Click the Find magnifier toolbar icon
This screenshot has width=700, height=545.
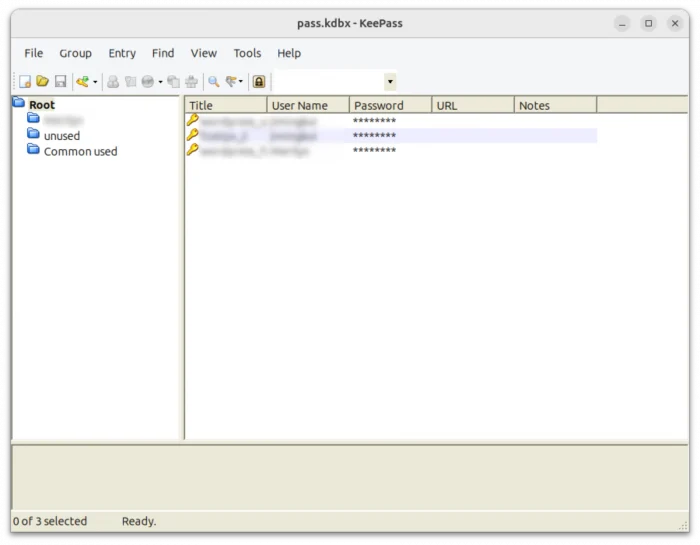tap(213, 82)
